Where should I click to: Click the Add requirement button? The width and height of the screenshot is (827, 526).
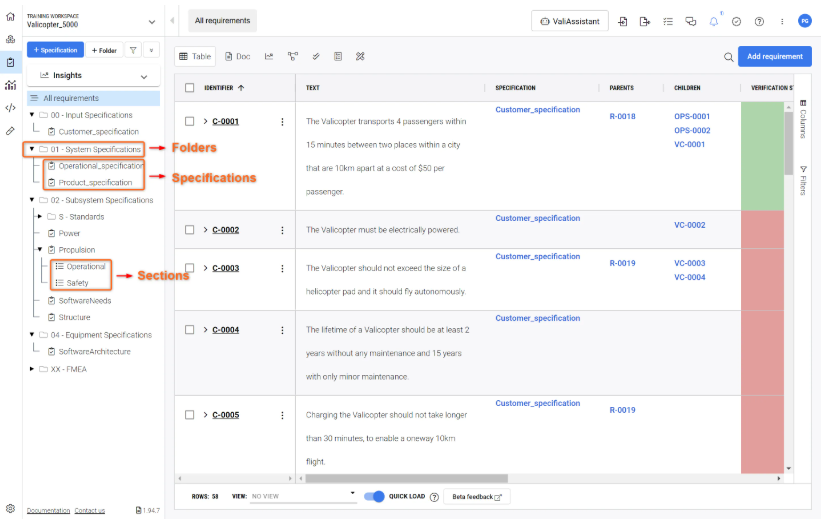774,57
